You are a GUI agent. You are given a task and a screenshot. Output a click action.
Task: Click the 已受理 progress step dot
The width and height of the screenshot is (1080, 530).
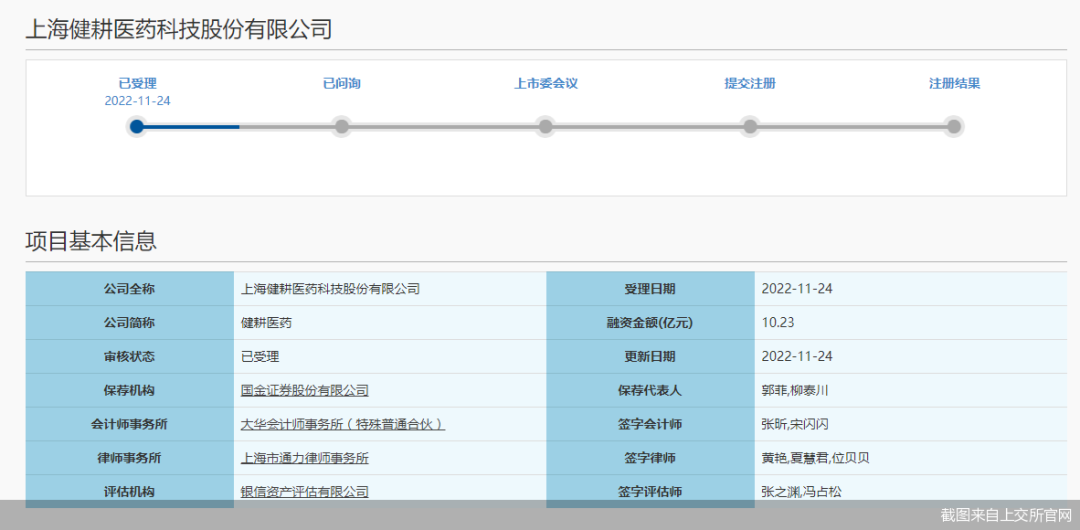click(136, 127)
